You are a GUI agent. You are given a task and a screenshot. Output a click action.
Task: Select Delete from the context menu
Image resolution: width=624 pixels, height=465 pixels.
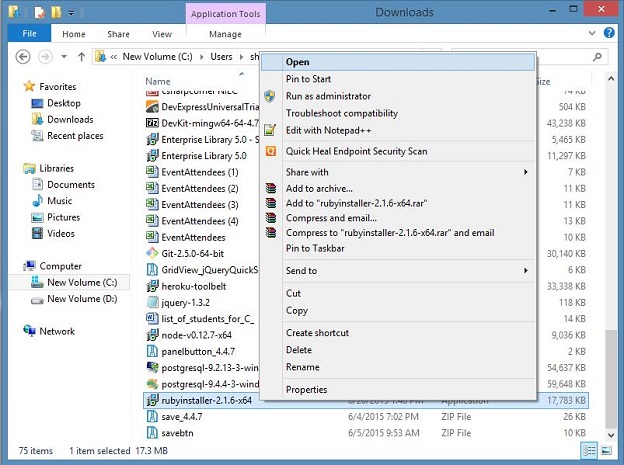(x=298, y=350)
